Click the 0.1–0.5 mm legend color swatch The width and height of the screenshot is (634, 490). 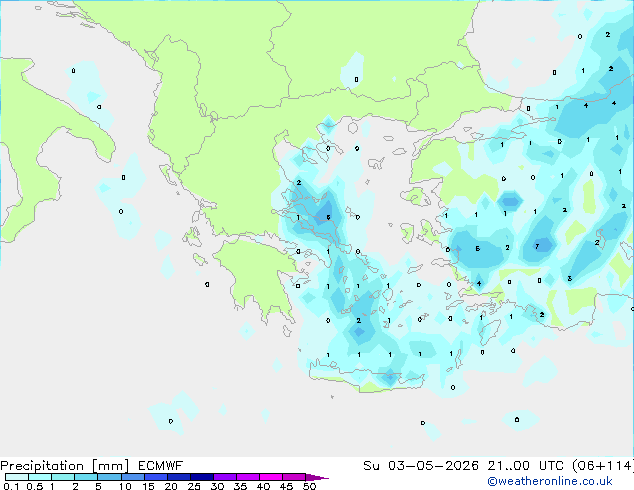pos(17,477)
